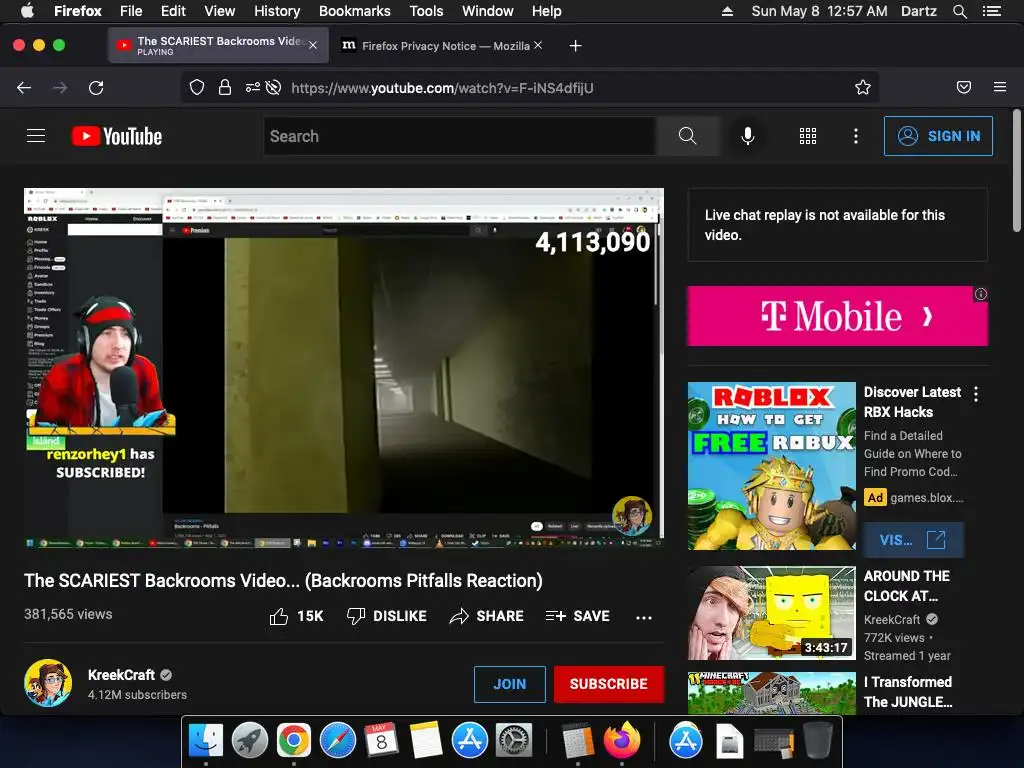The image size is (1024, 768).
Task: Reload the page in Firefox
Action: point(96,88)
